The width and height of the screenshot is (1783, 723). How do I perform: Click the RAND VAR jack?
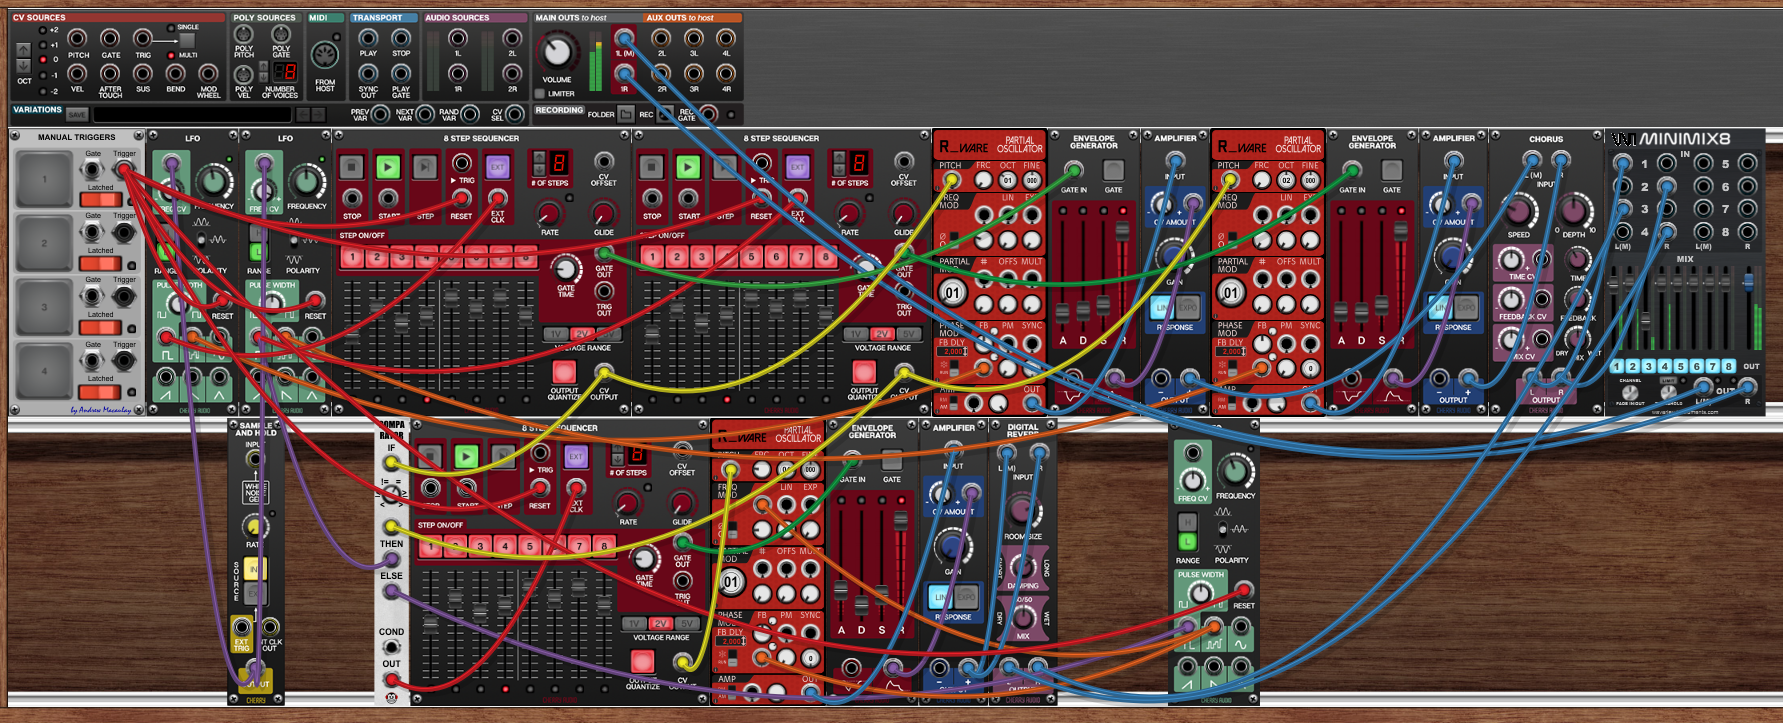470,114
